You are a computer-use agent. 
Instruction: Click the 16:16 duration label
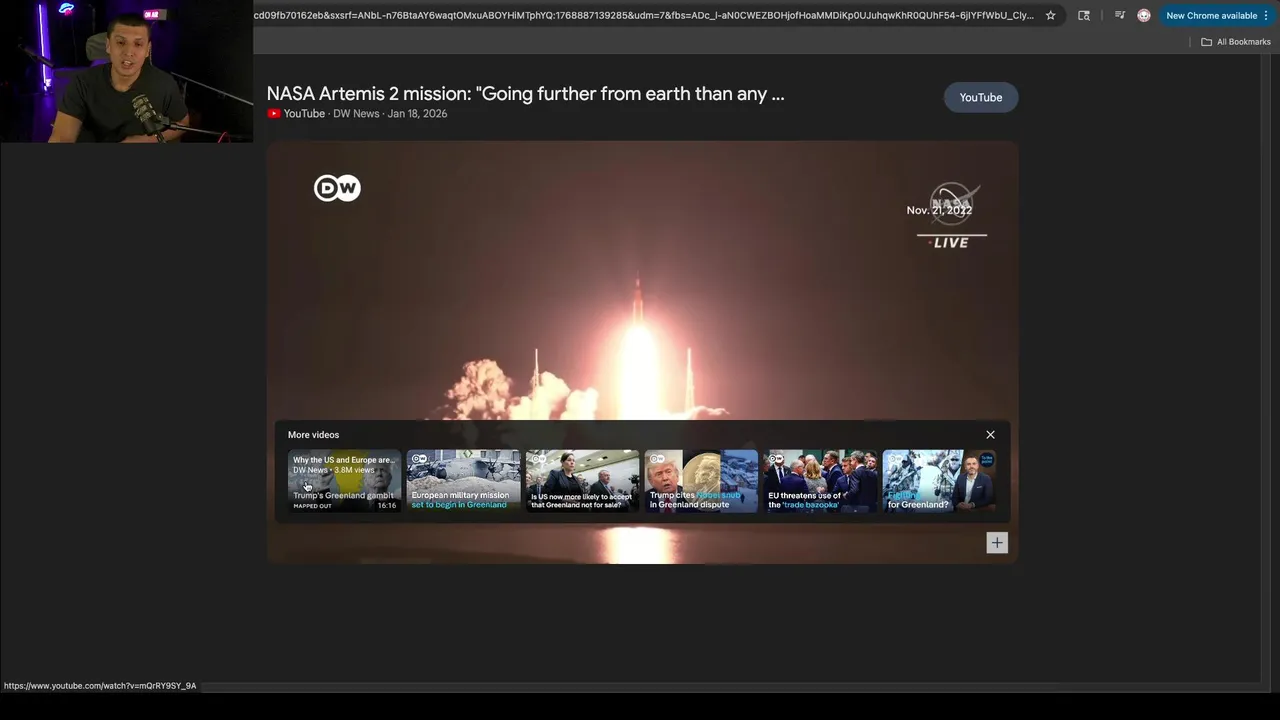click(x=386, y=506)
